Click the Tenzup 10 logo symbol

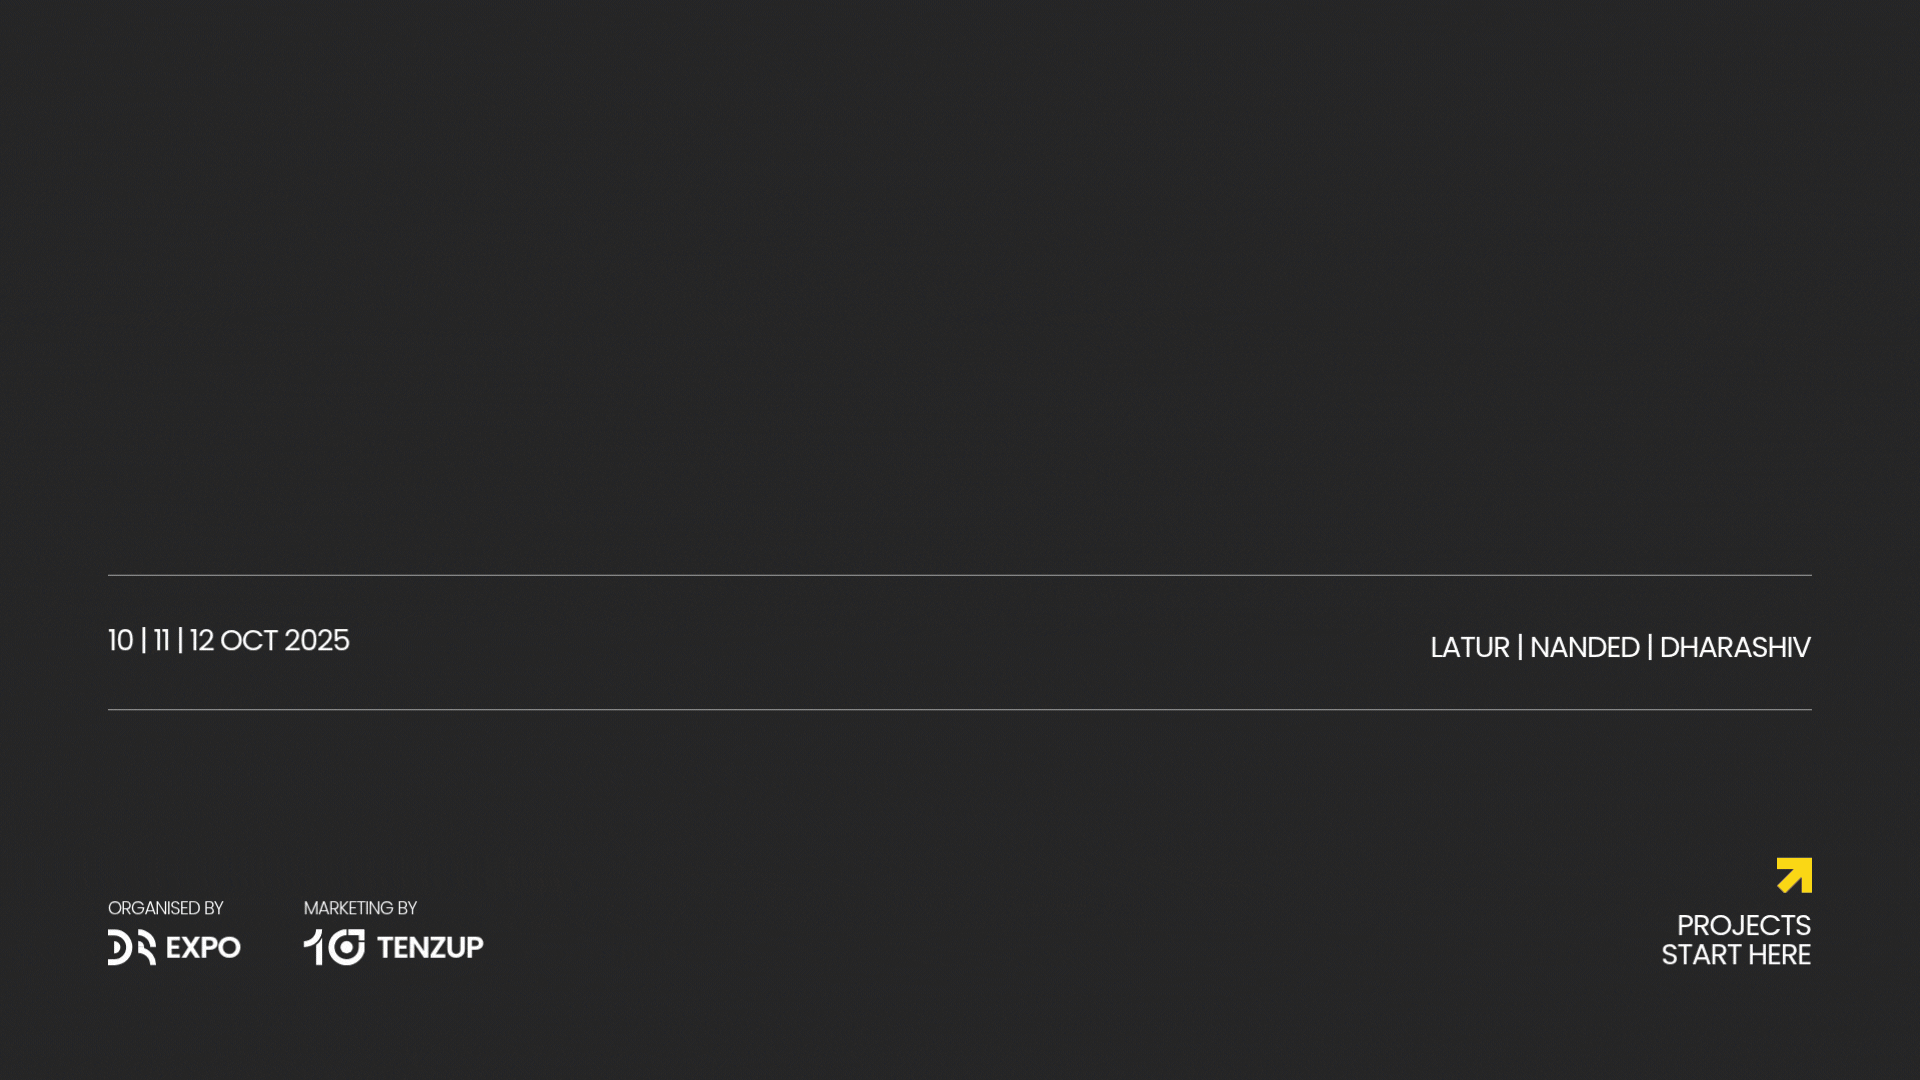[334, 947]
